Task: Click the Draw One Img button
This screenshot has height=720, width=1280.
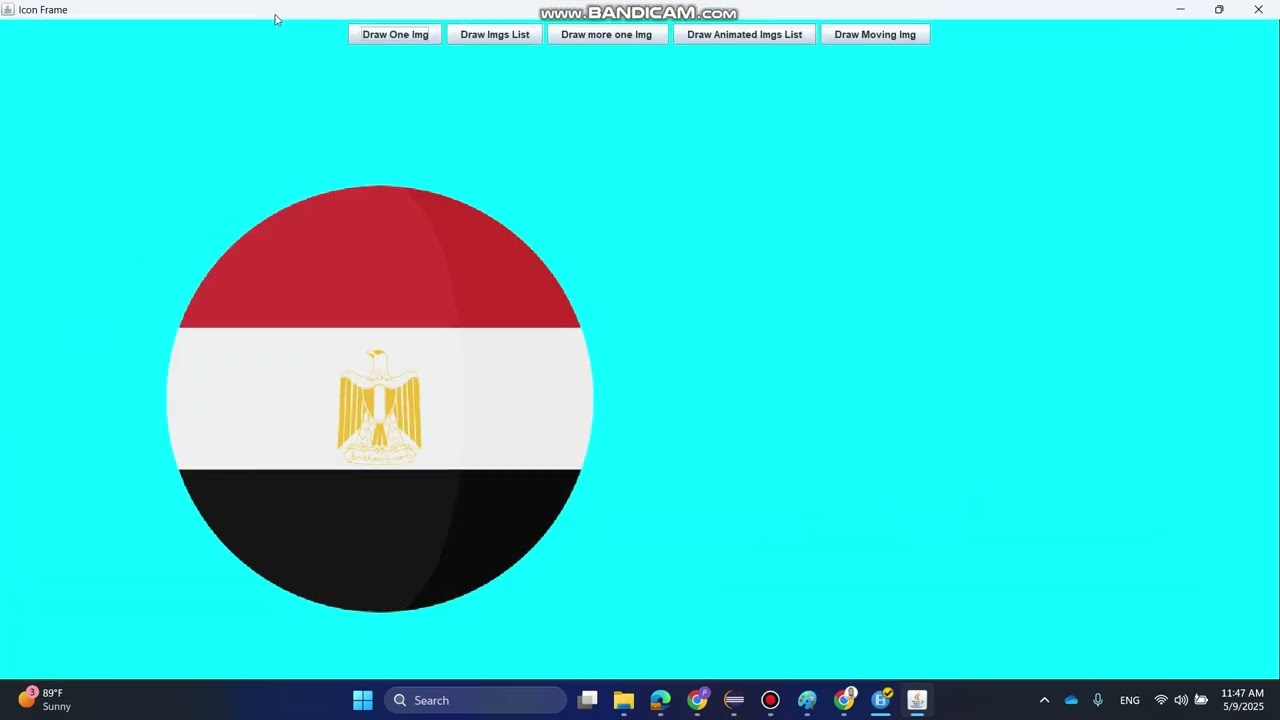Action: 395,34
